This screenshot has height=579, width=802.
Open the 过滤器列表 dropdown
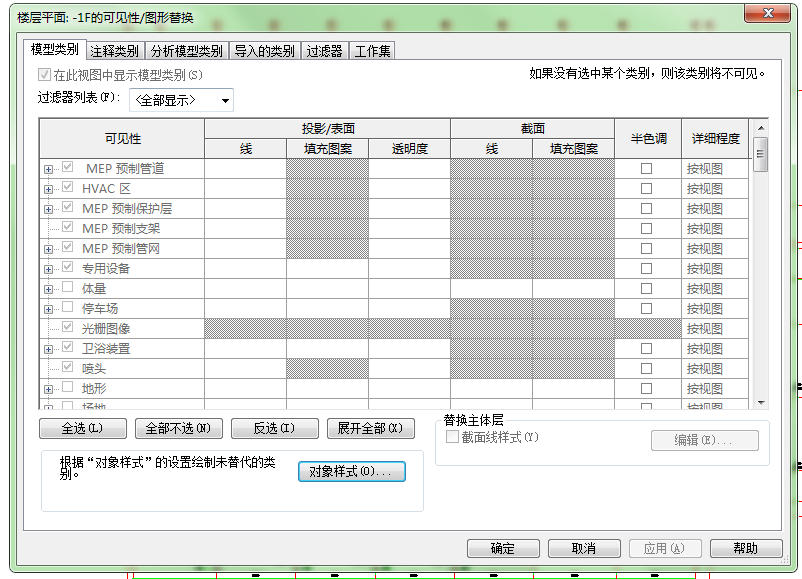click(182, 100)
